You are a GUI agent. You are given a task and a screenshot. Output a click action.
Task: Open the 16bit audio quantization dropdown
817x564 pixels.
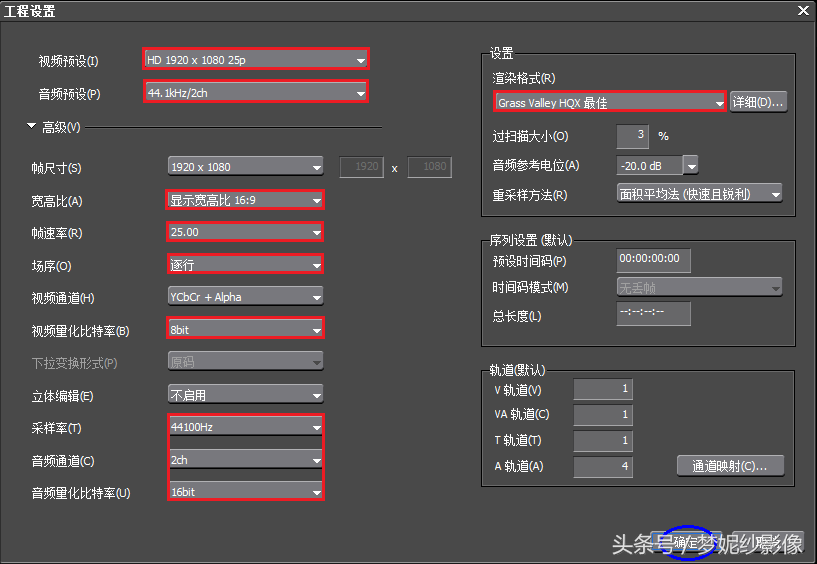tap(245, 492)
